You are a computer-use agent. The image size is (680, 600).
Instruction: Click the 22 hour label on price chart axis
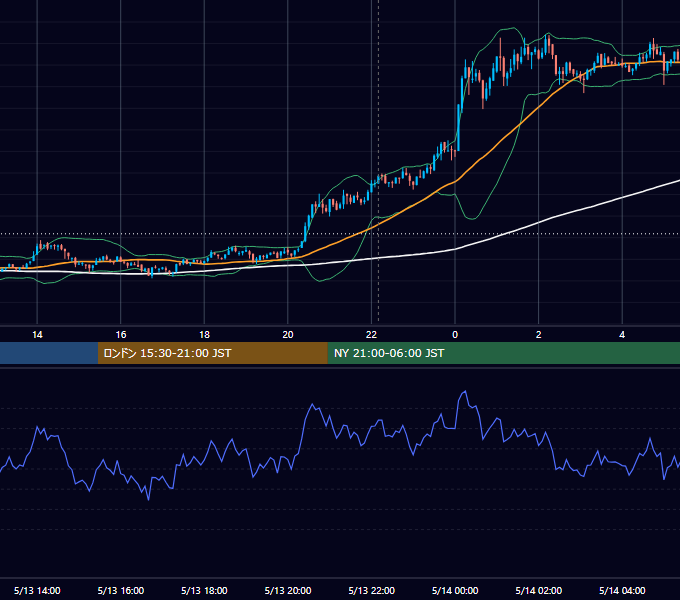click(371, 335)
